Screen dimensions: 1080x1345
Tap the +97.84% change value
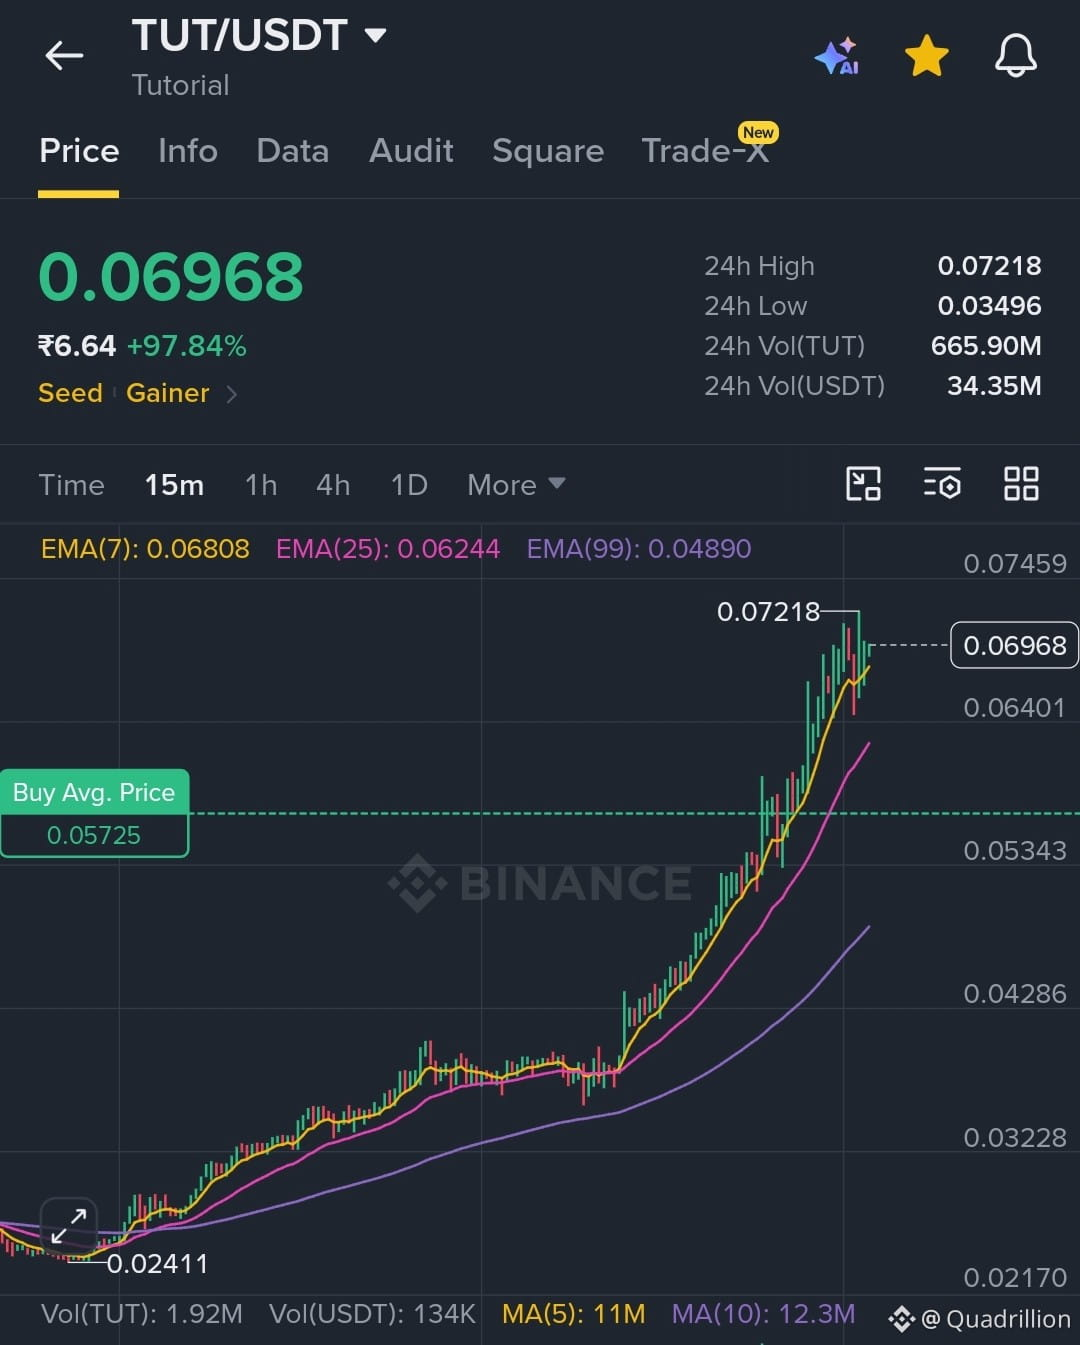click(187, 346)
